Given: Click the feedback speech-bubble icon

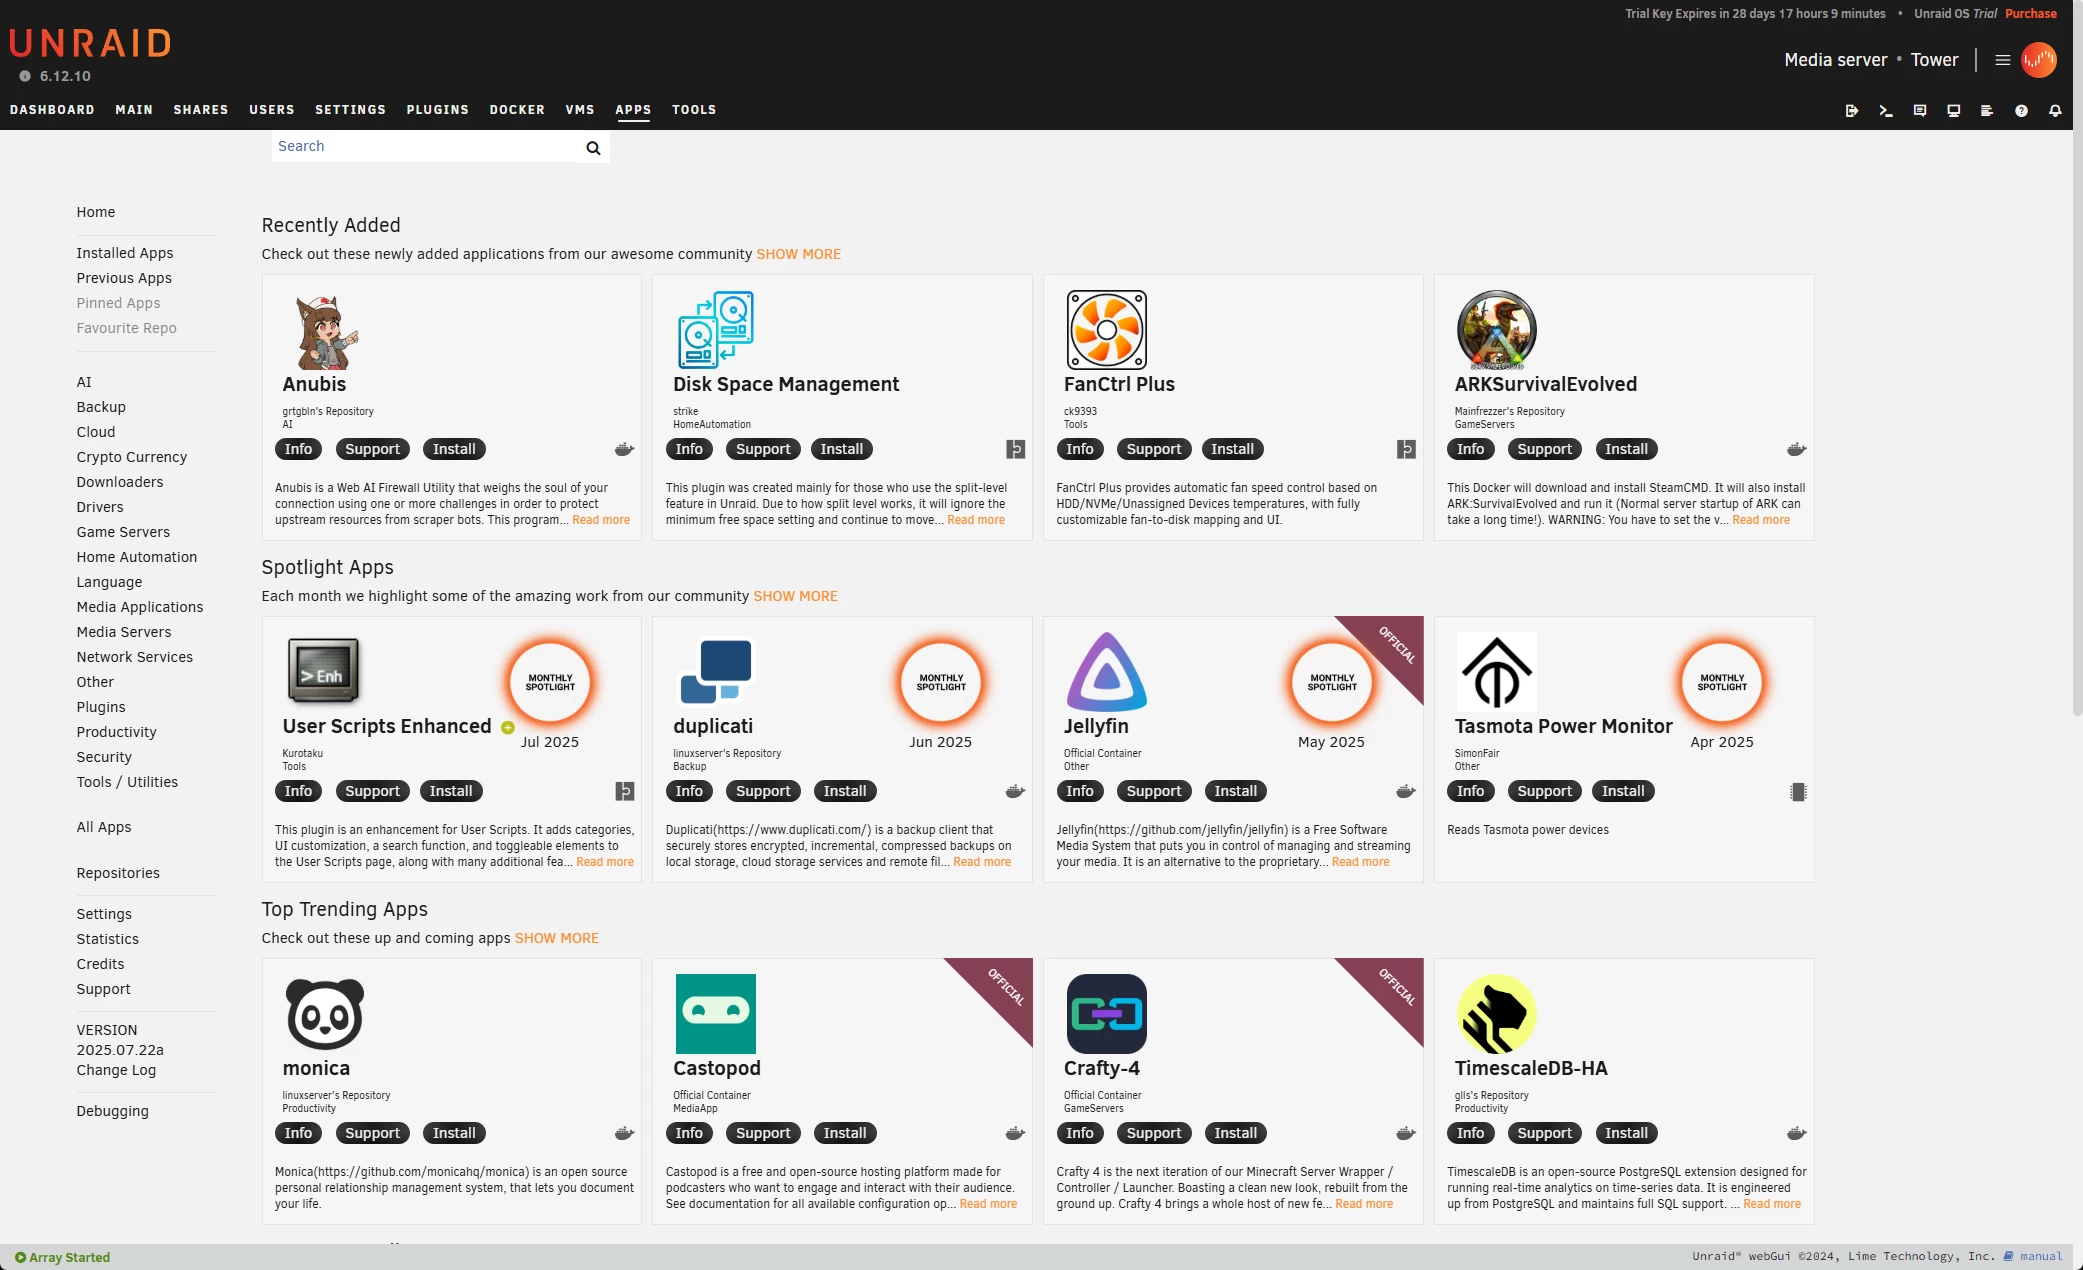Looking at the screenshot, I should tap(1919, 111).
